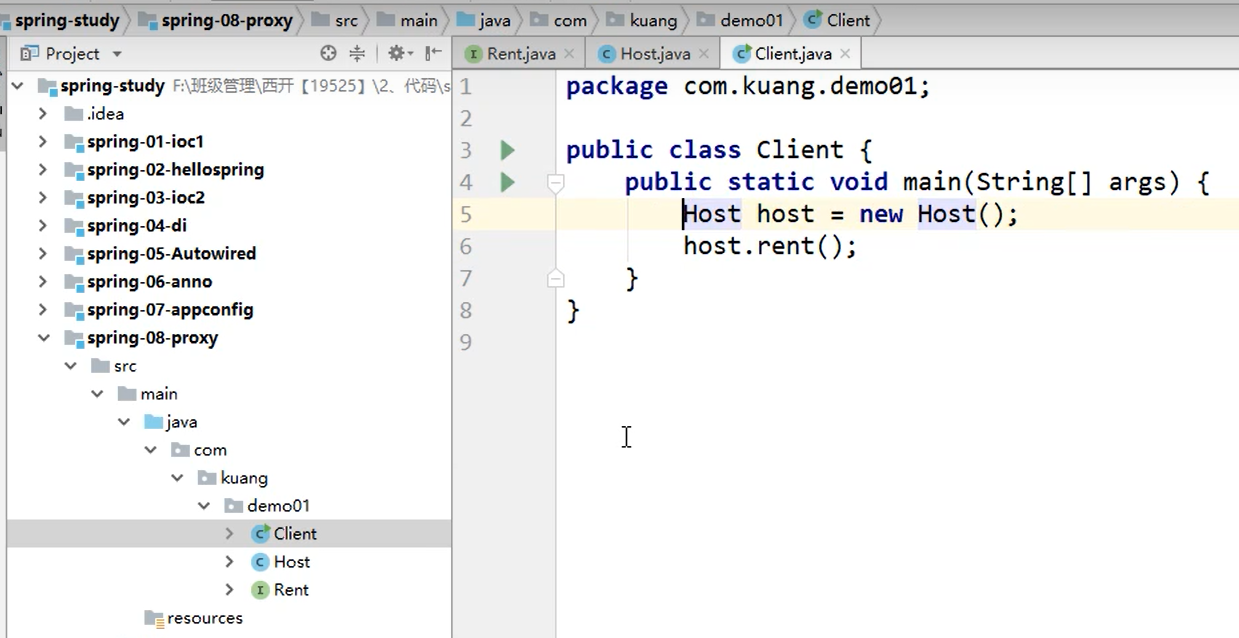Open Project panel settings gear
Image resolution: width=1239 pixels, height=638 pixels.
(x=399, y=53)
